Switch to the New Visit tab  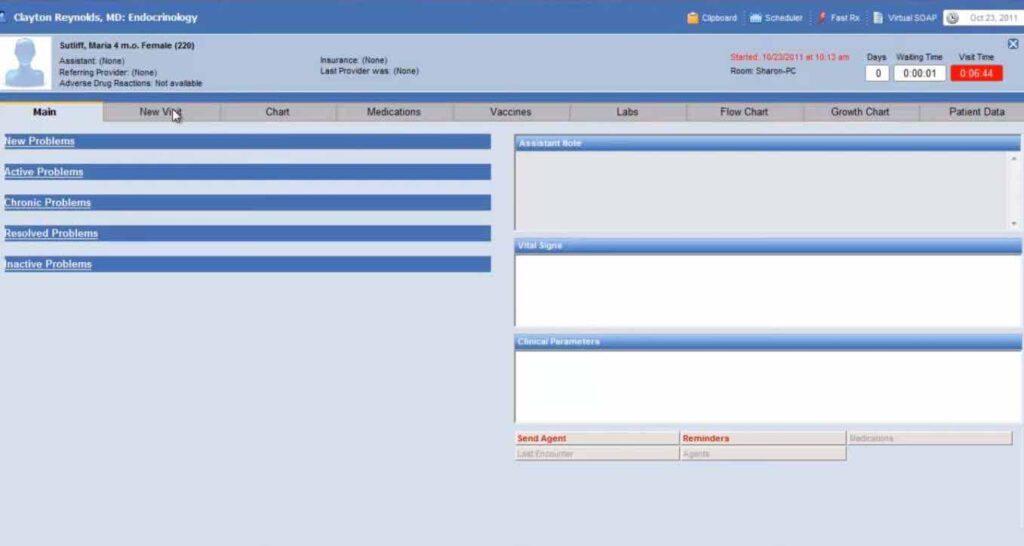pos(161,112)
